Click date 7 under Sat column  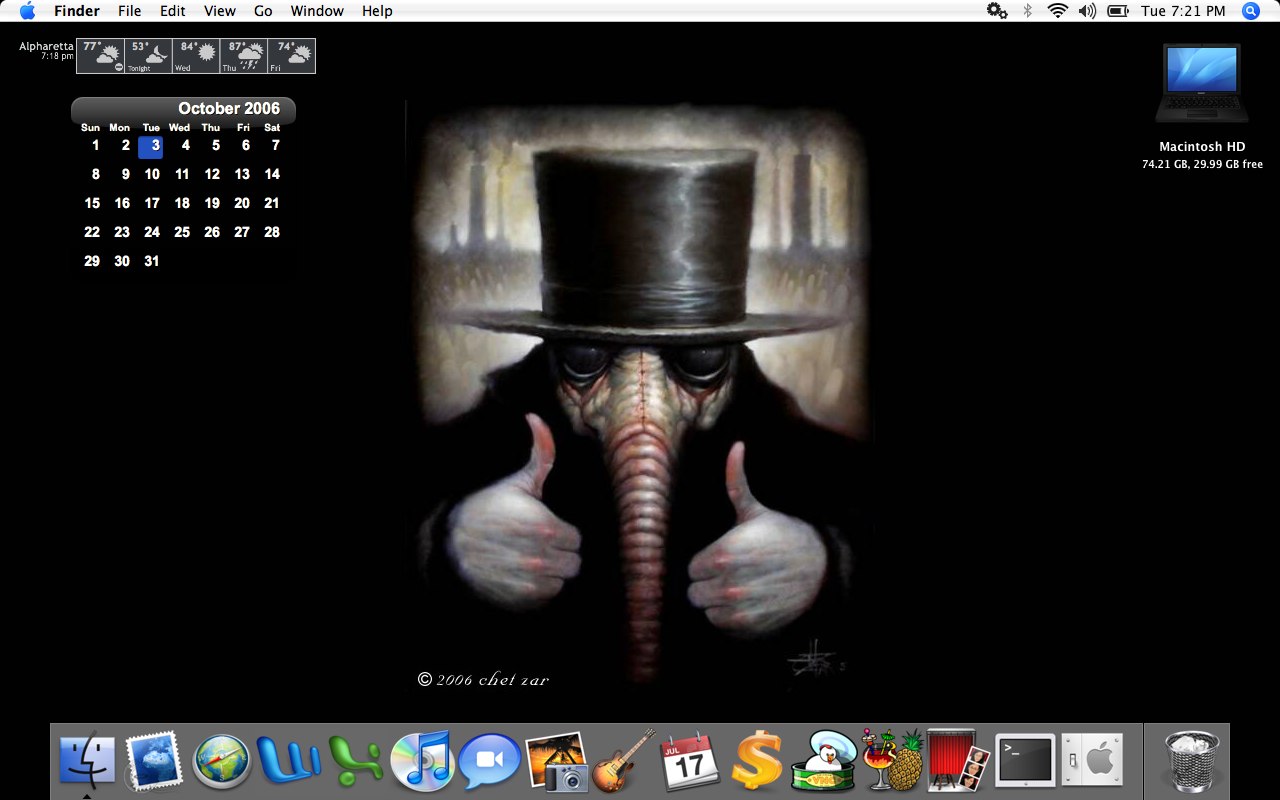click(x=275, y=145)
